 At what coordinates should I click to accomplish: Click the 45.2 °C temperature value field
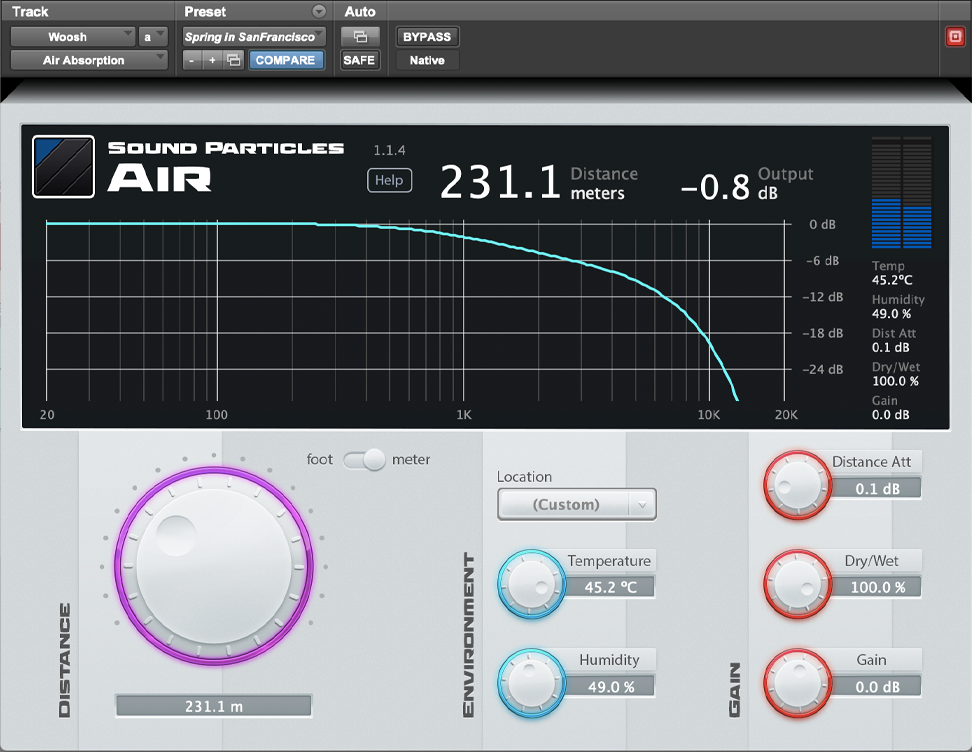611,587
